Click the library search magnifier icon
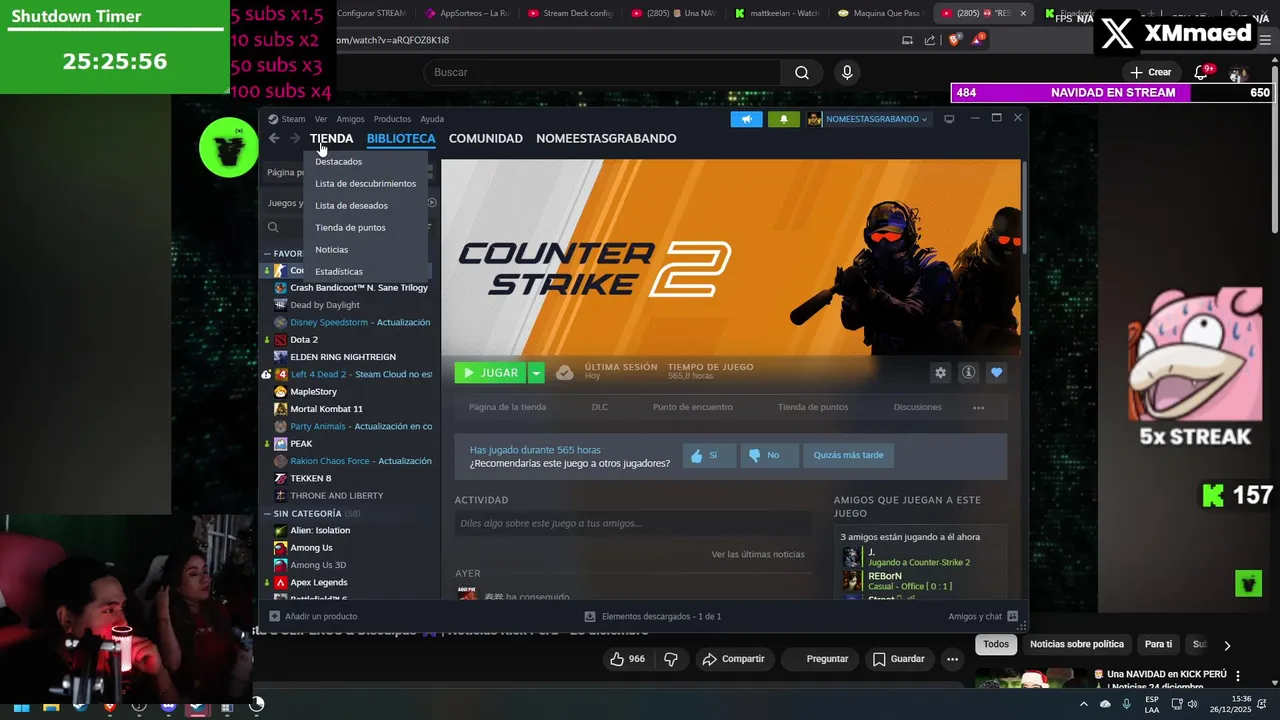This screenshot has height=720, width=1280. tap(273, 228)
